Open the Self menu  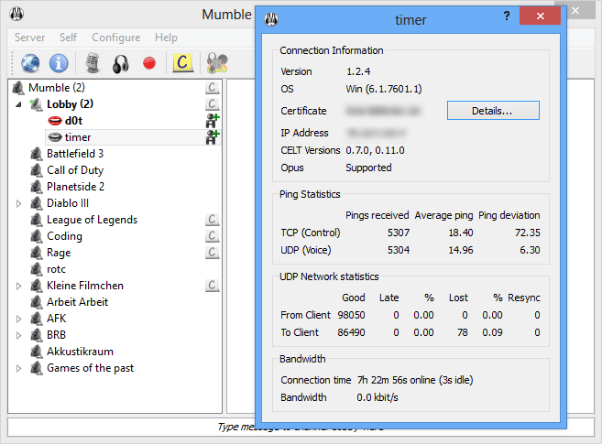point(68,37)
